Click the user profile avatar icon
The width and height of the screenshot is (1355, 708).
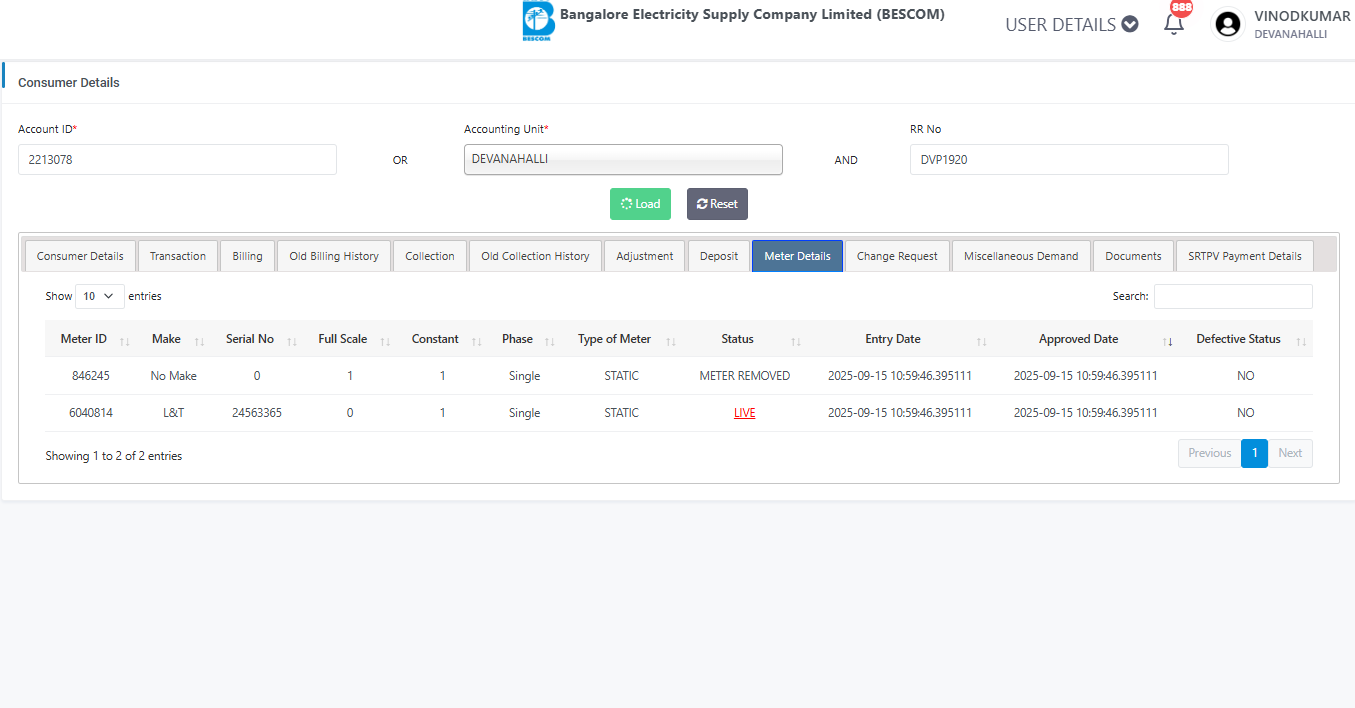click(x=1227, y=24)
